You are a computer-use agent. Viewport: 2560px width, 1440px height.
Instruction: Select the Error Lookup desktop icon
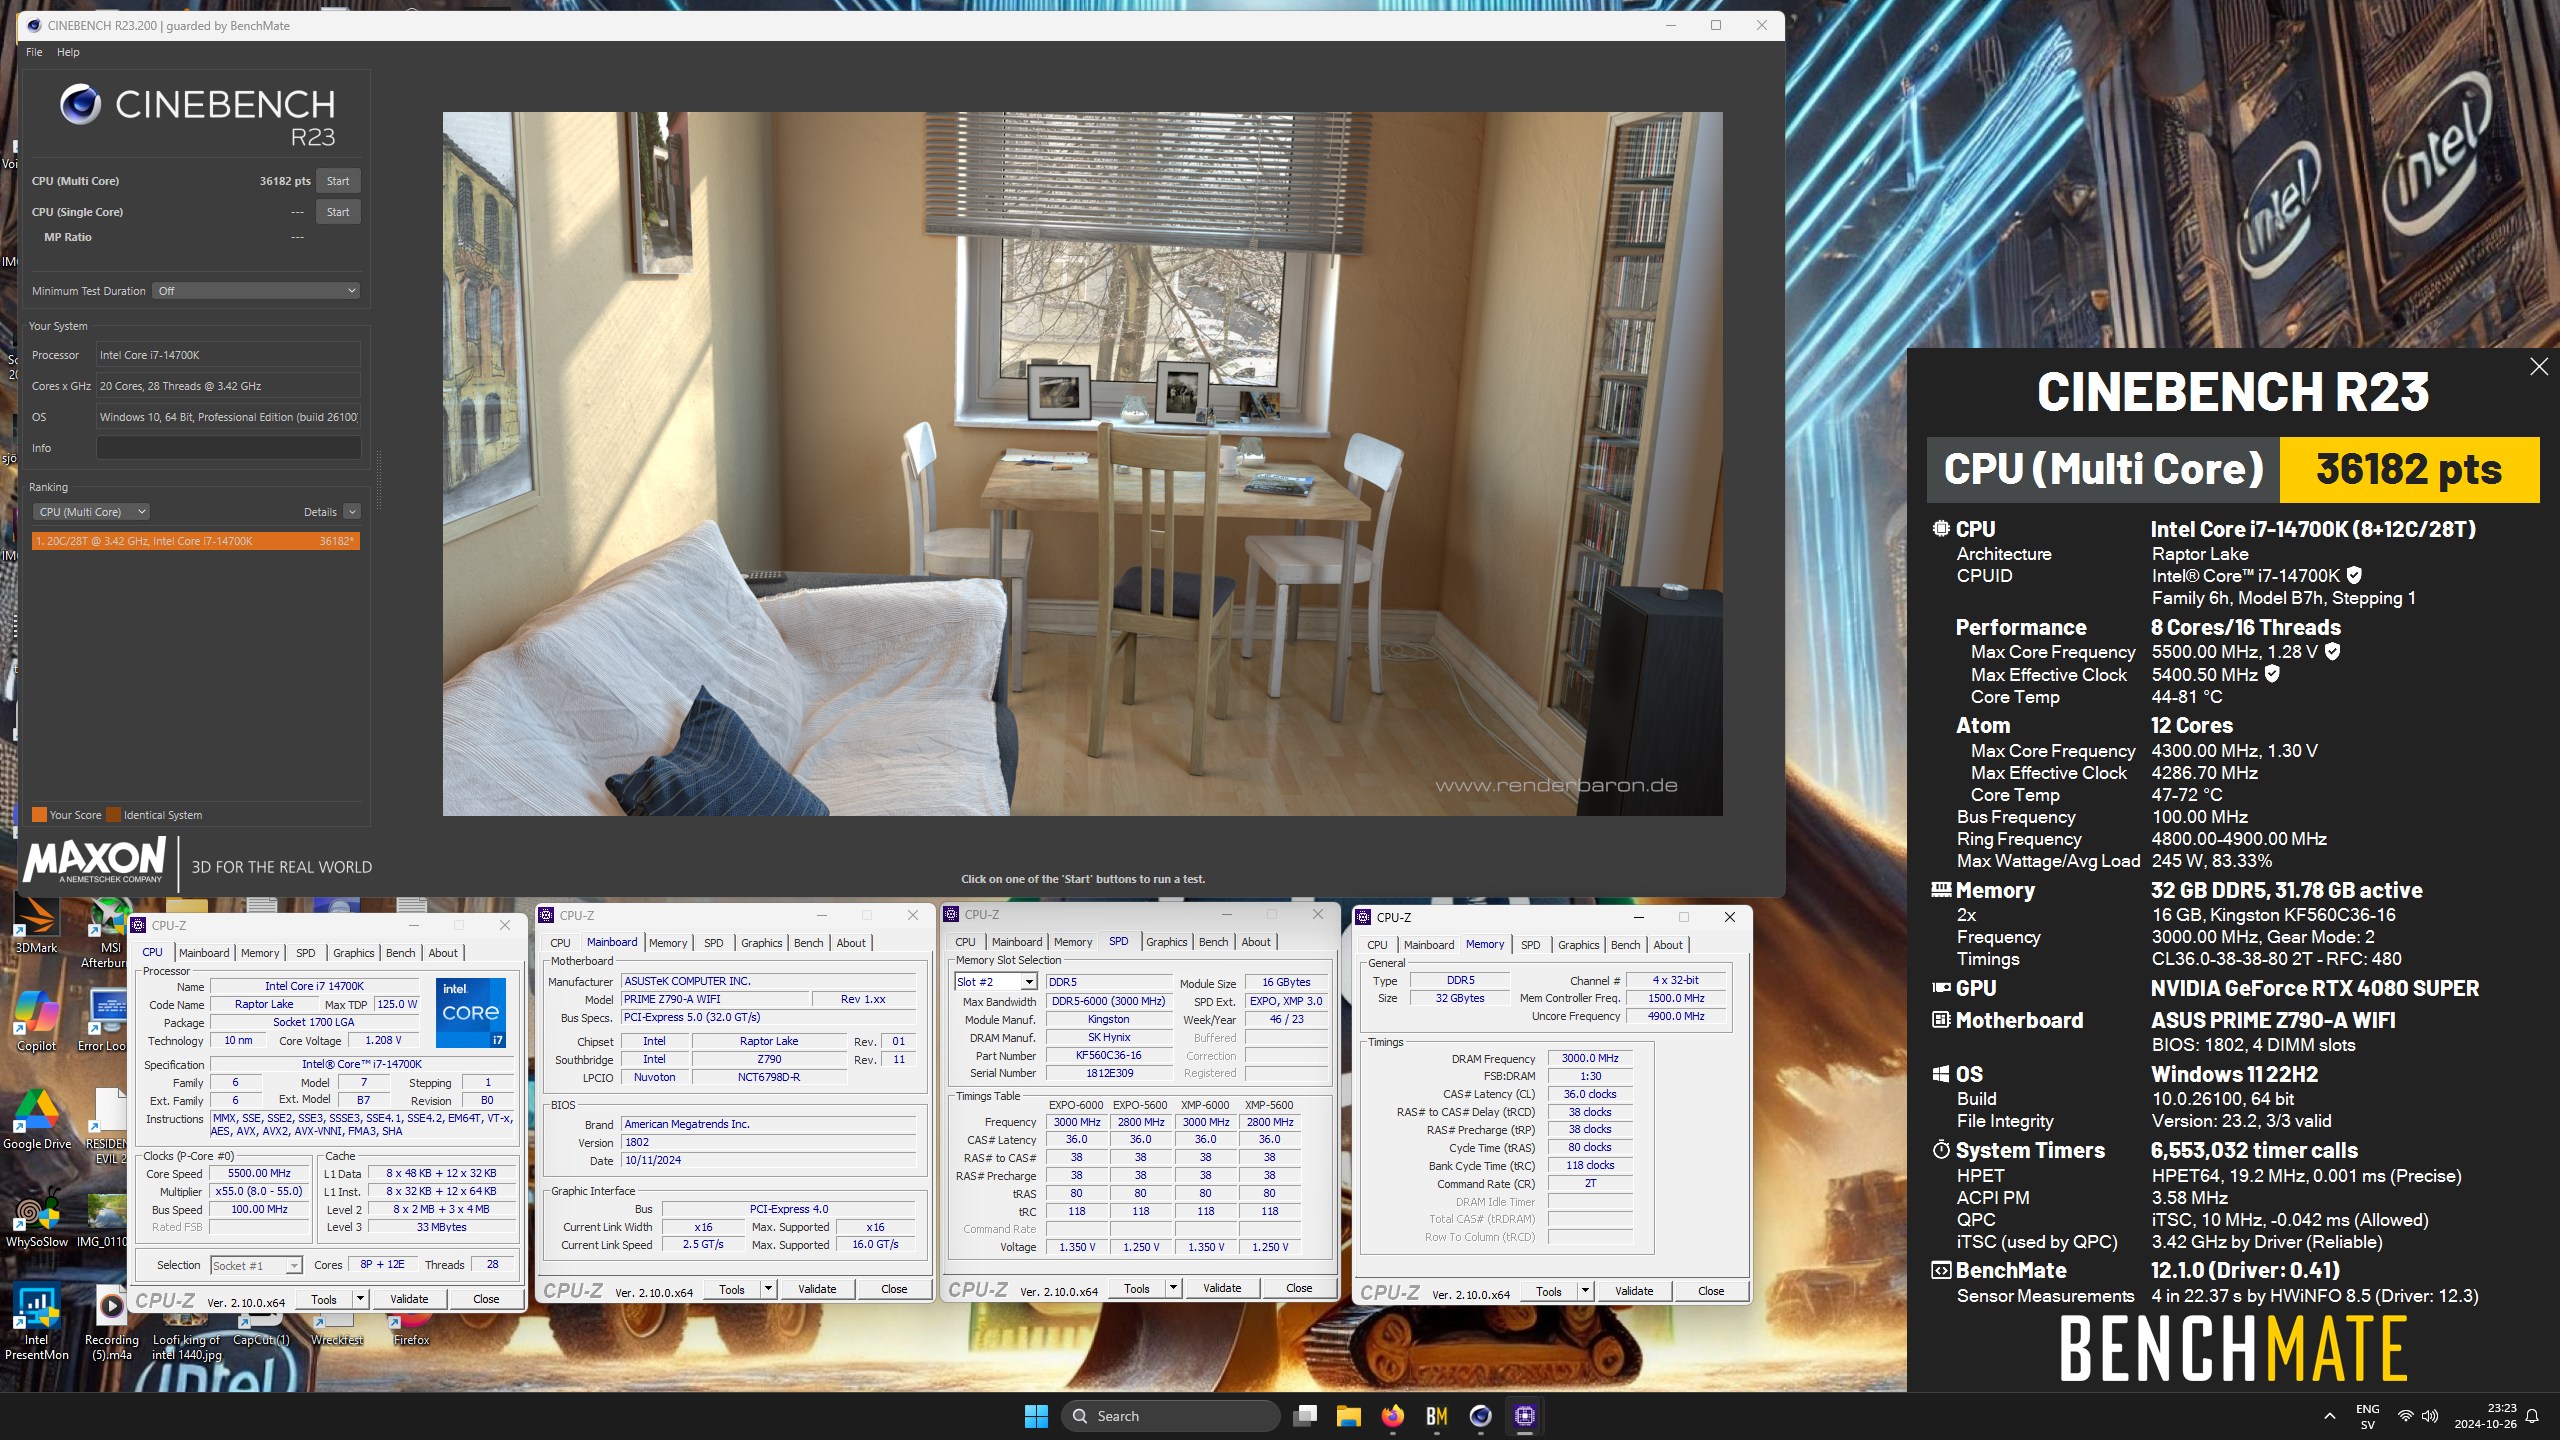104,1020
